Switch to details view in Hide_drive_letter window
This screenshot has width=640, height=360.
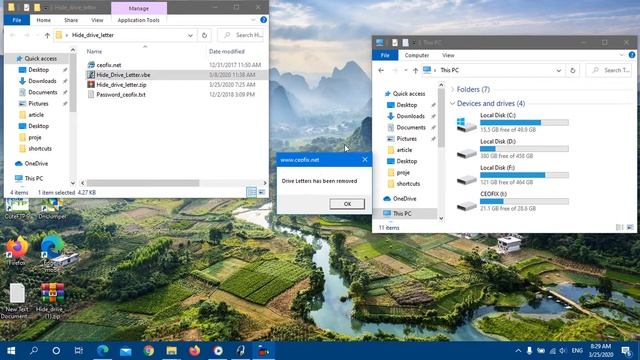pos(251,192)
